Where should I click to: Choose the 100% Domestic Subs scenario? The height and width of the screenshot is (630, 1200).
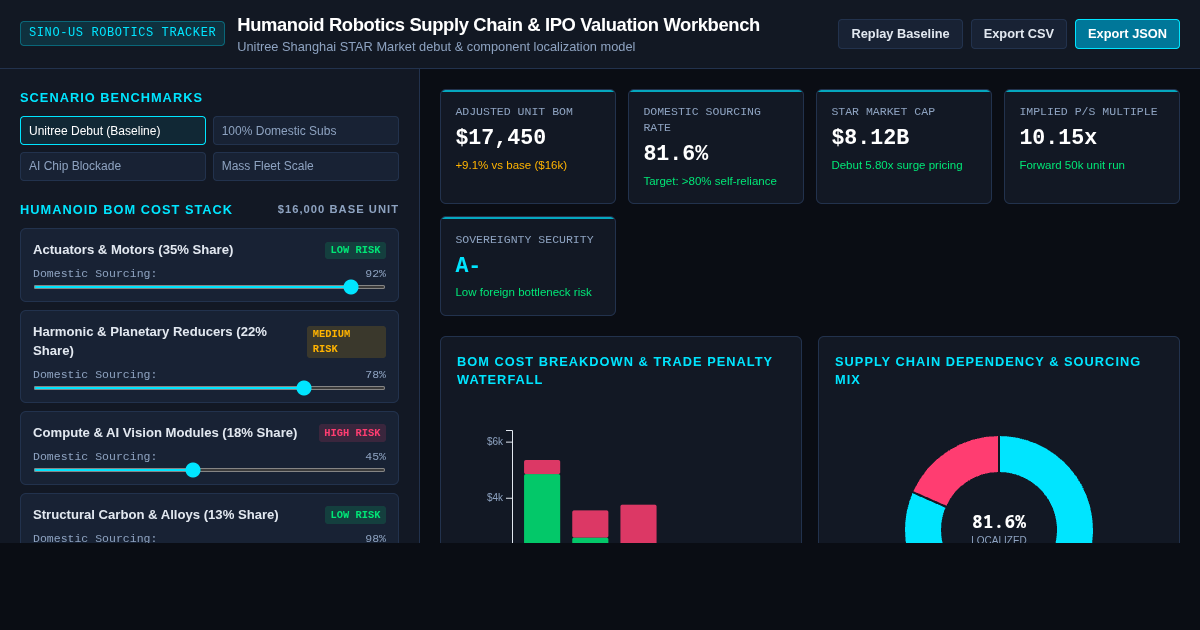coord(306,131)
